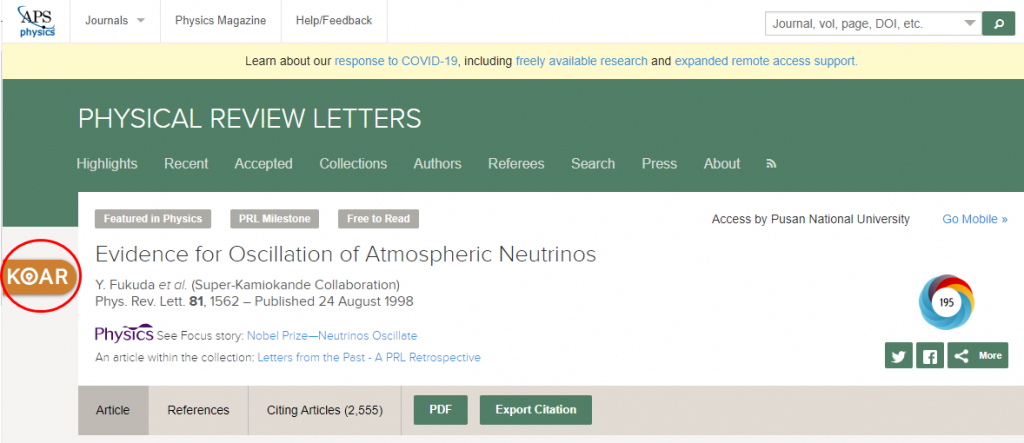The height and width of the screenshot is (443, 1024).
Task: Switch to the Citing Articles tab
Action: click(x=325, y=410)
